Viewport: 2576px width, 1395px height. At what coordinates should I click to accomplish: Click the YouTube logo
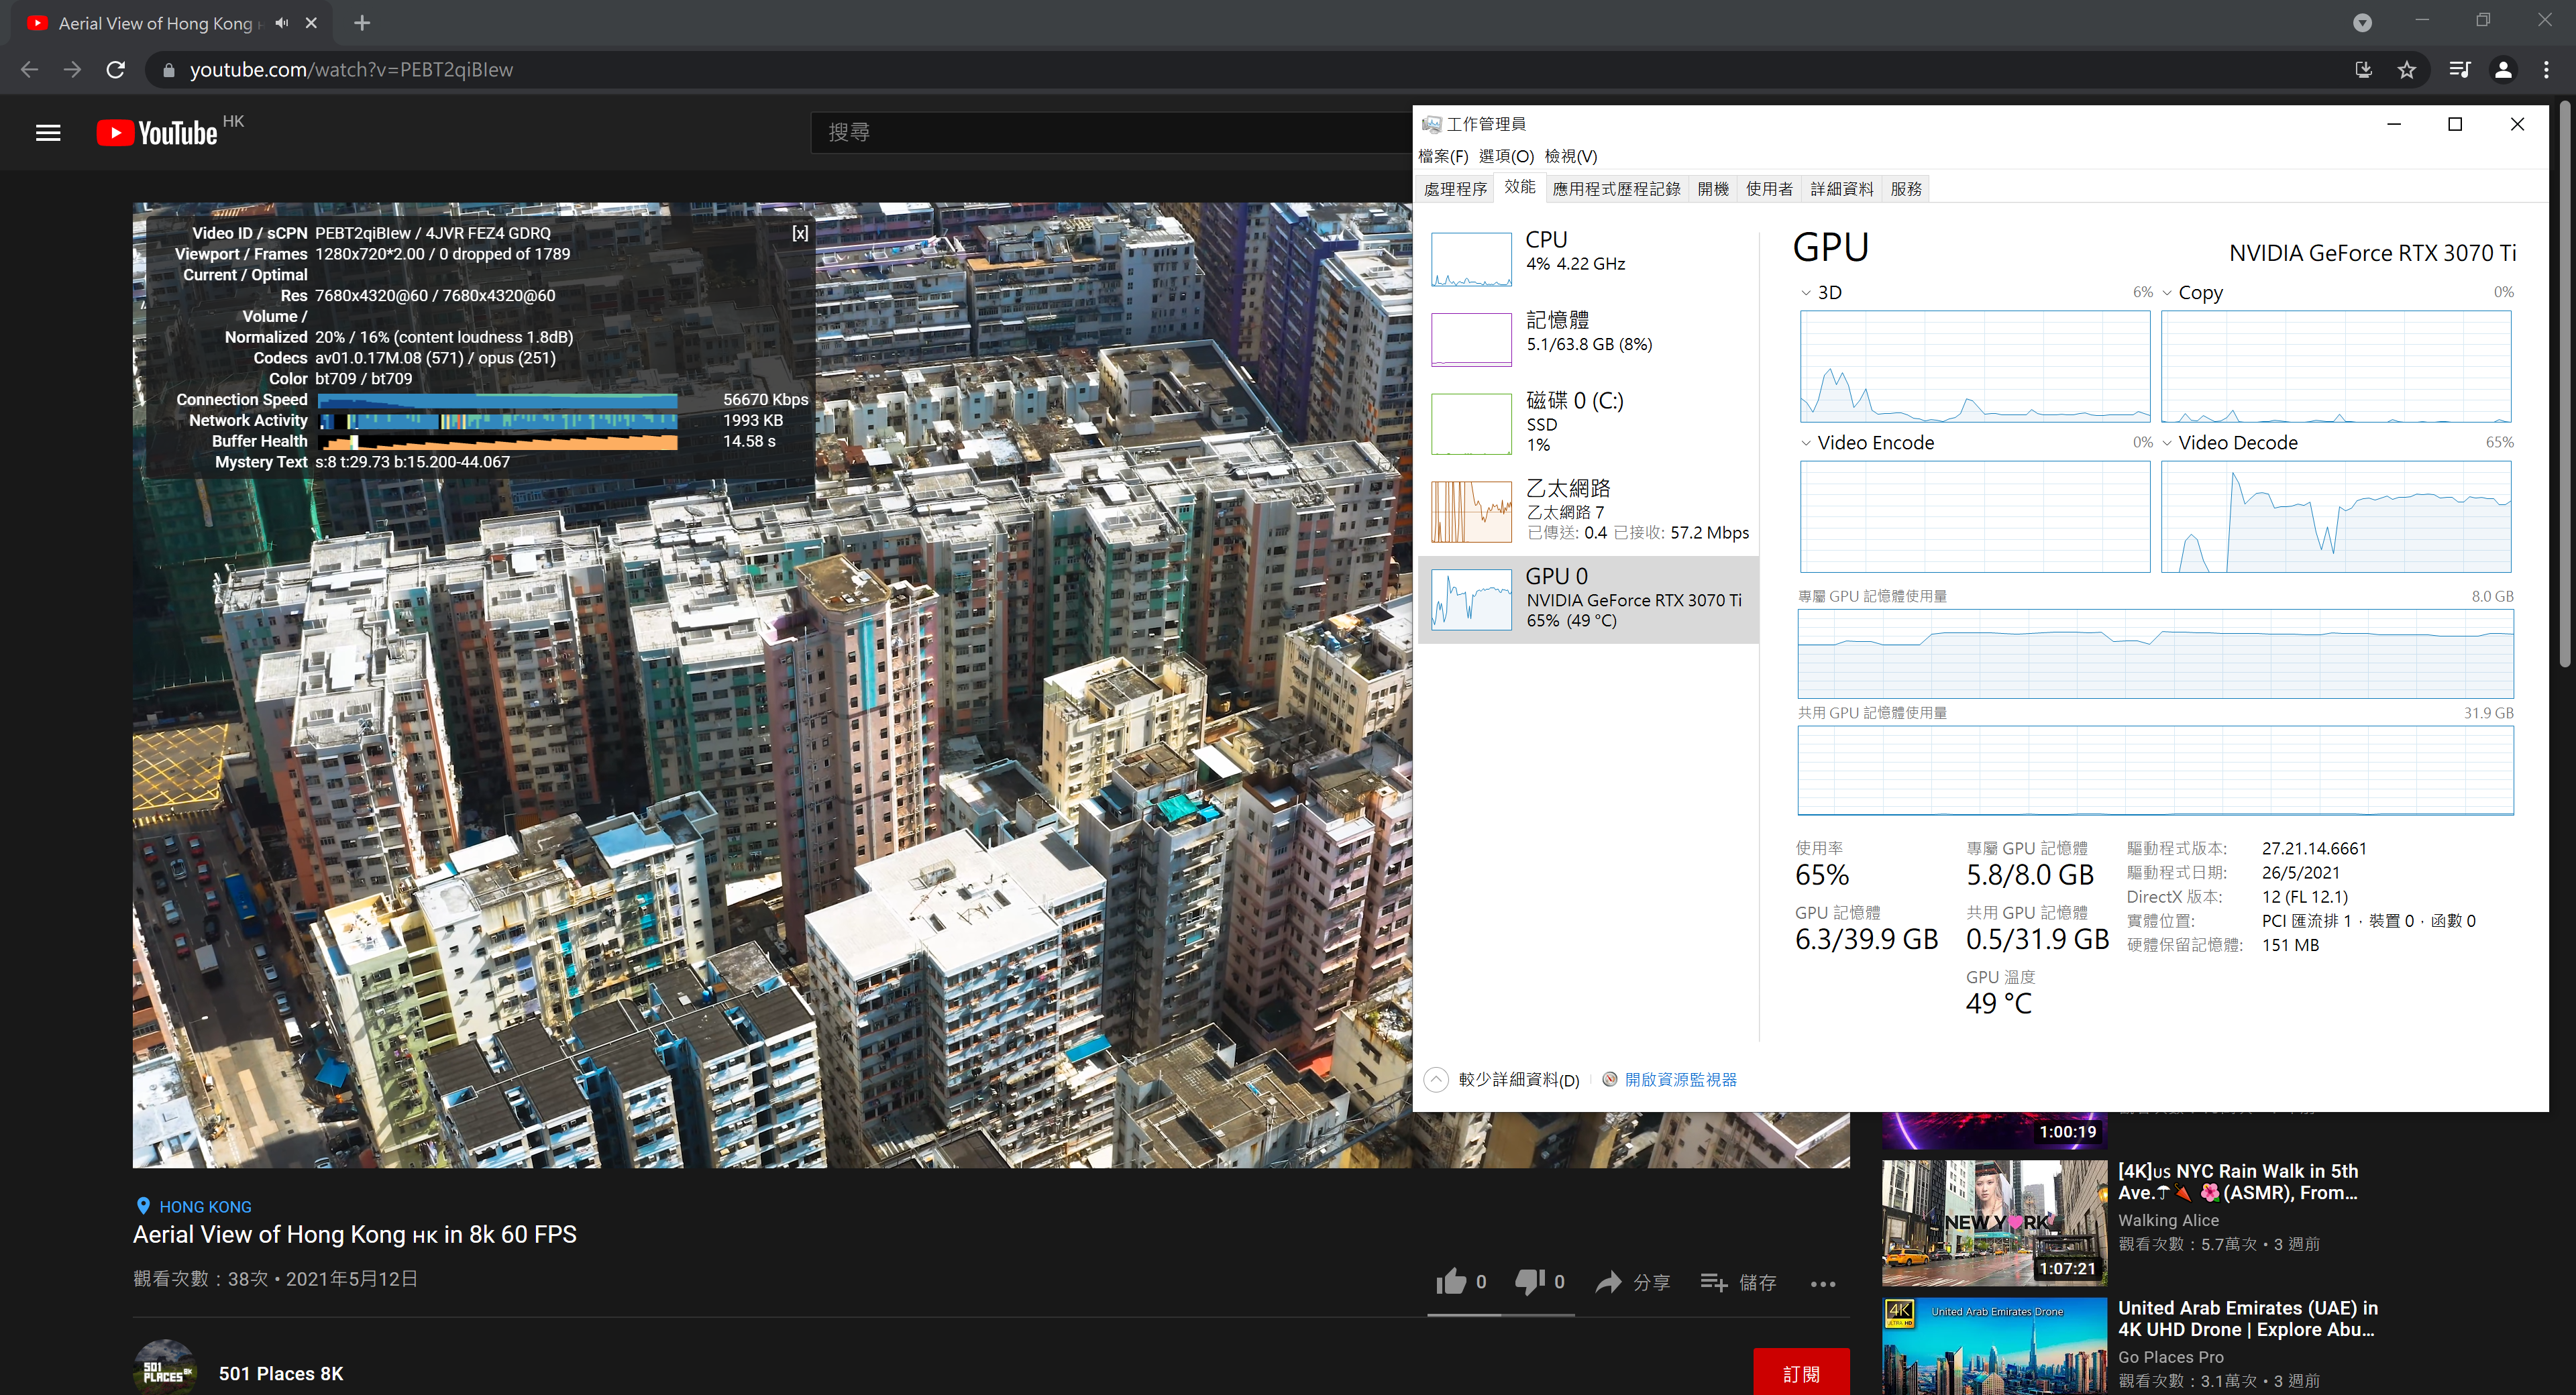[x=157, y=133]
